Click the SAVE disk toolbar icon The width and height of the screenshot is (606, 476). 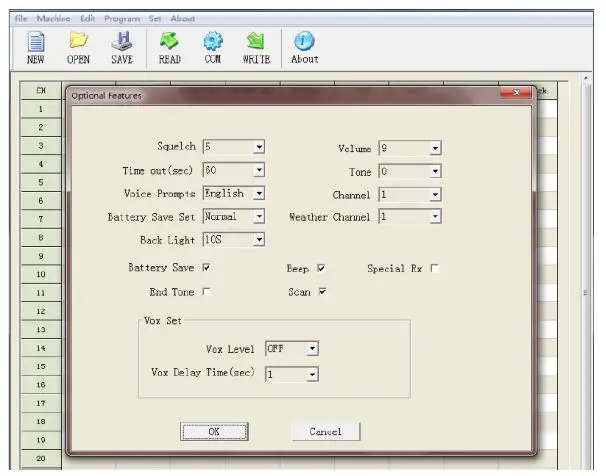122,48
